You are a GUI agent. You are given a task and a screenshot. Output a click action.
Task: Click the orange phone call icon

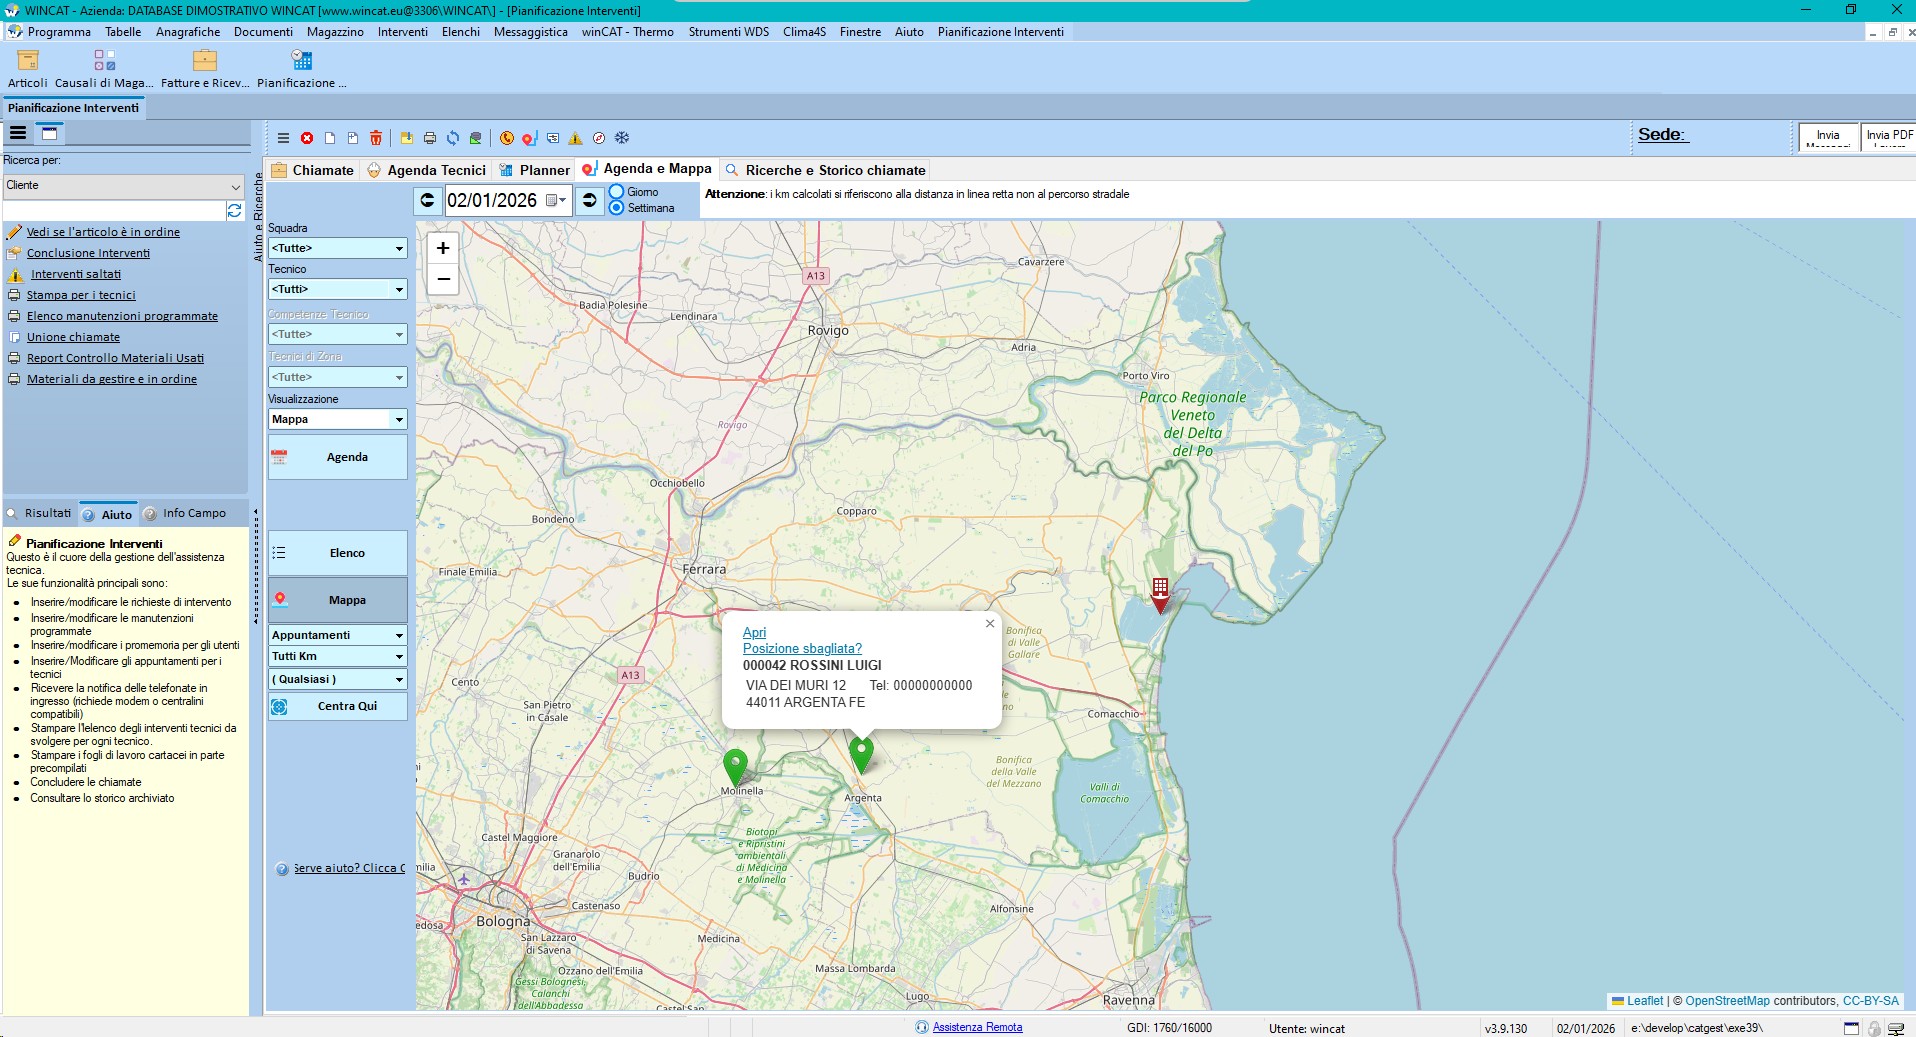(507, 138)
